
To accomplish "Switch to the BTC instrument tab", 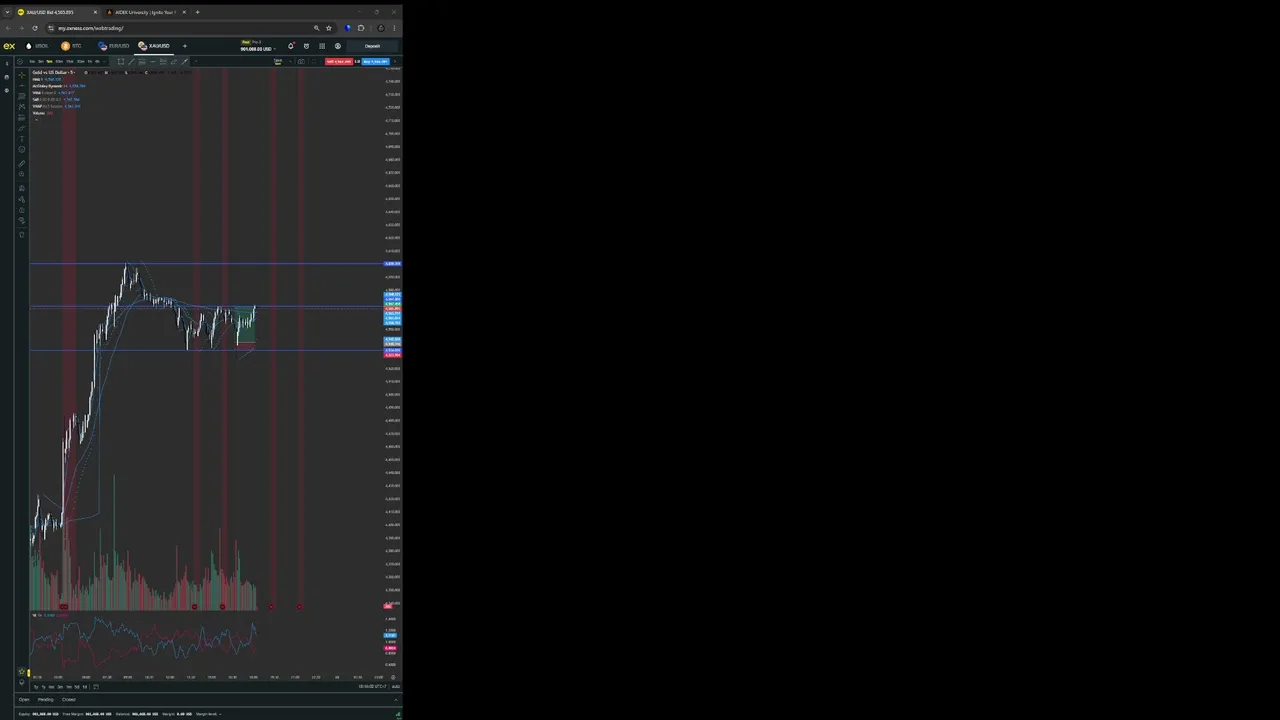I will click(x=71, y=46).
